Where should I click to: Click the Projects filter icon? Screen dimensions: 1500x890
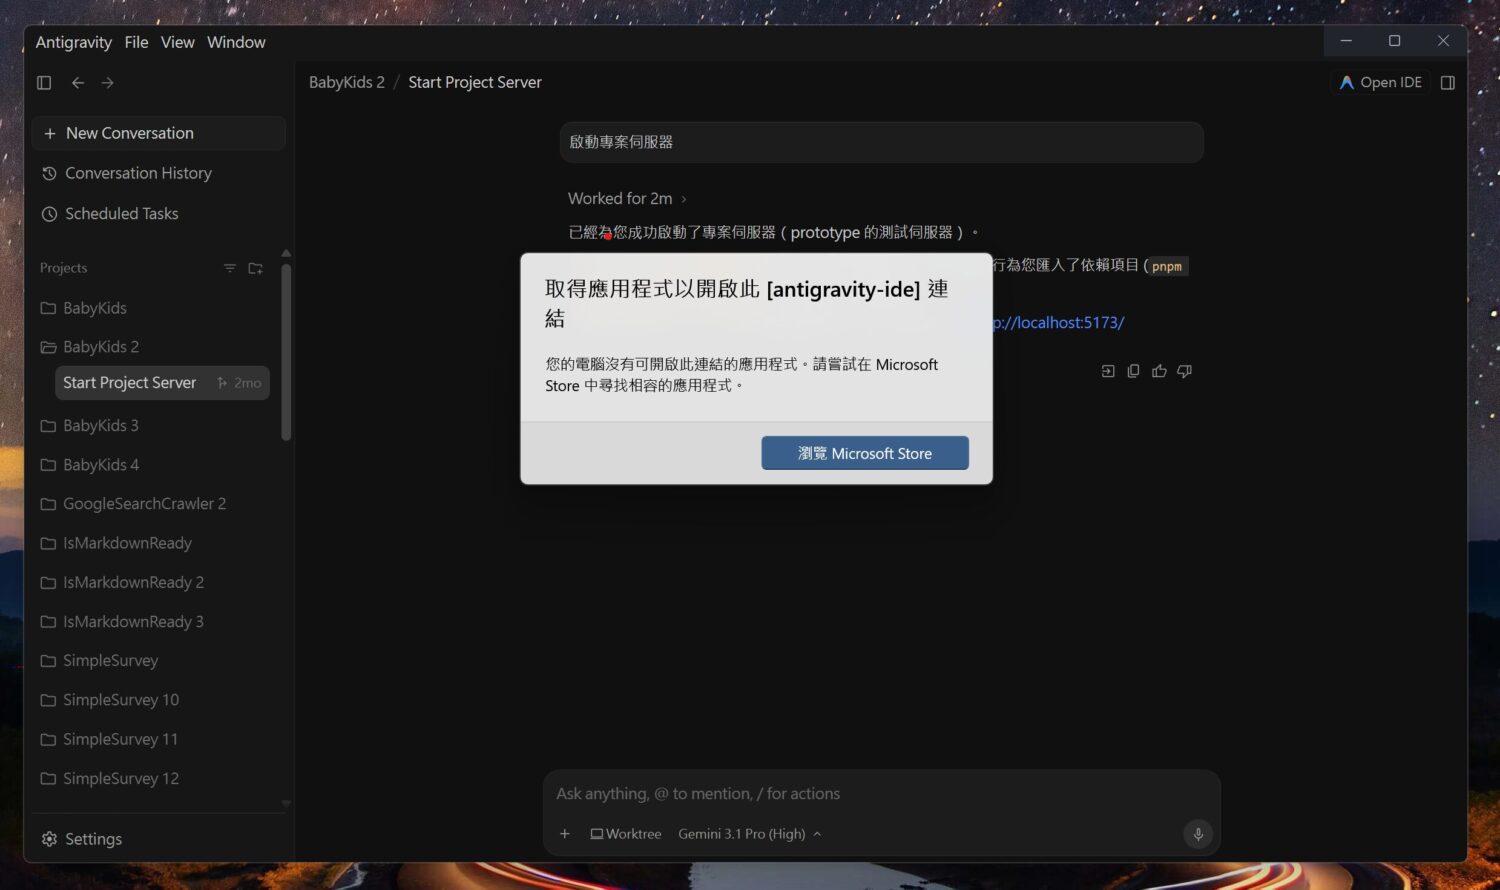[230, 268]
